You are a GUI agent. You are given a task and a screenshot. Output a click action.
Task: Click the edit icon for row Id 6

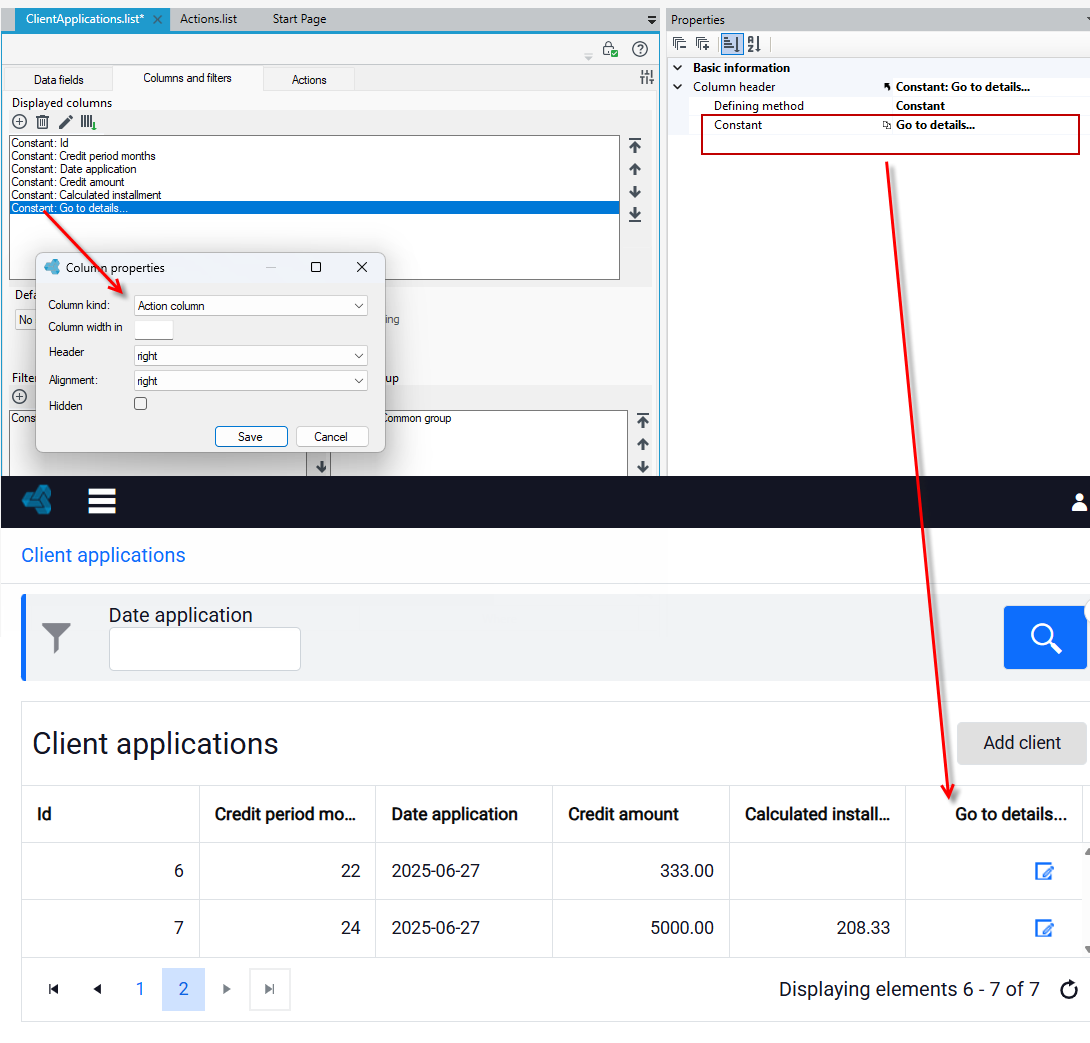click(x=1044, y=871)
